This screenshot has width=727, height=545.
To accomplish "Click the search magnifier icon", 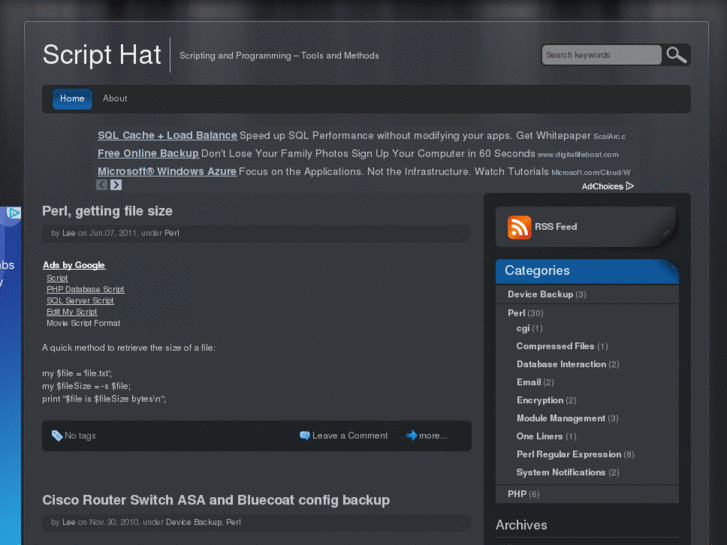I will (677, 55).
